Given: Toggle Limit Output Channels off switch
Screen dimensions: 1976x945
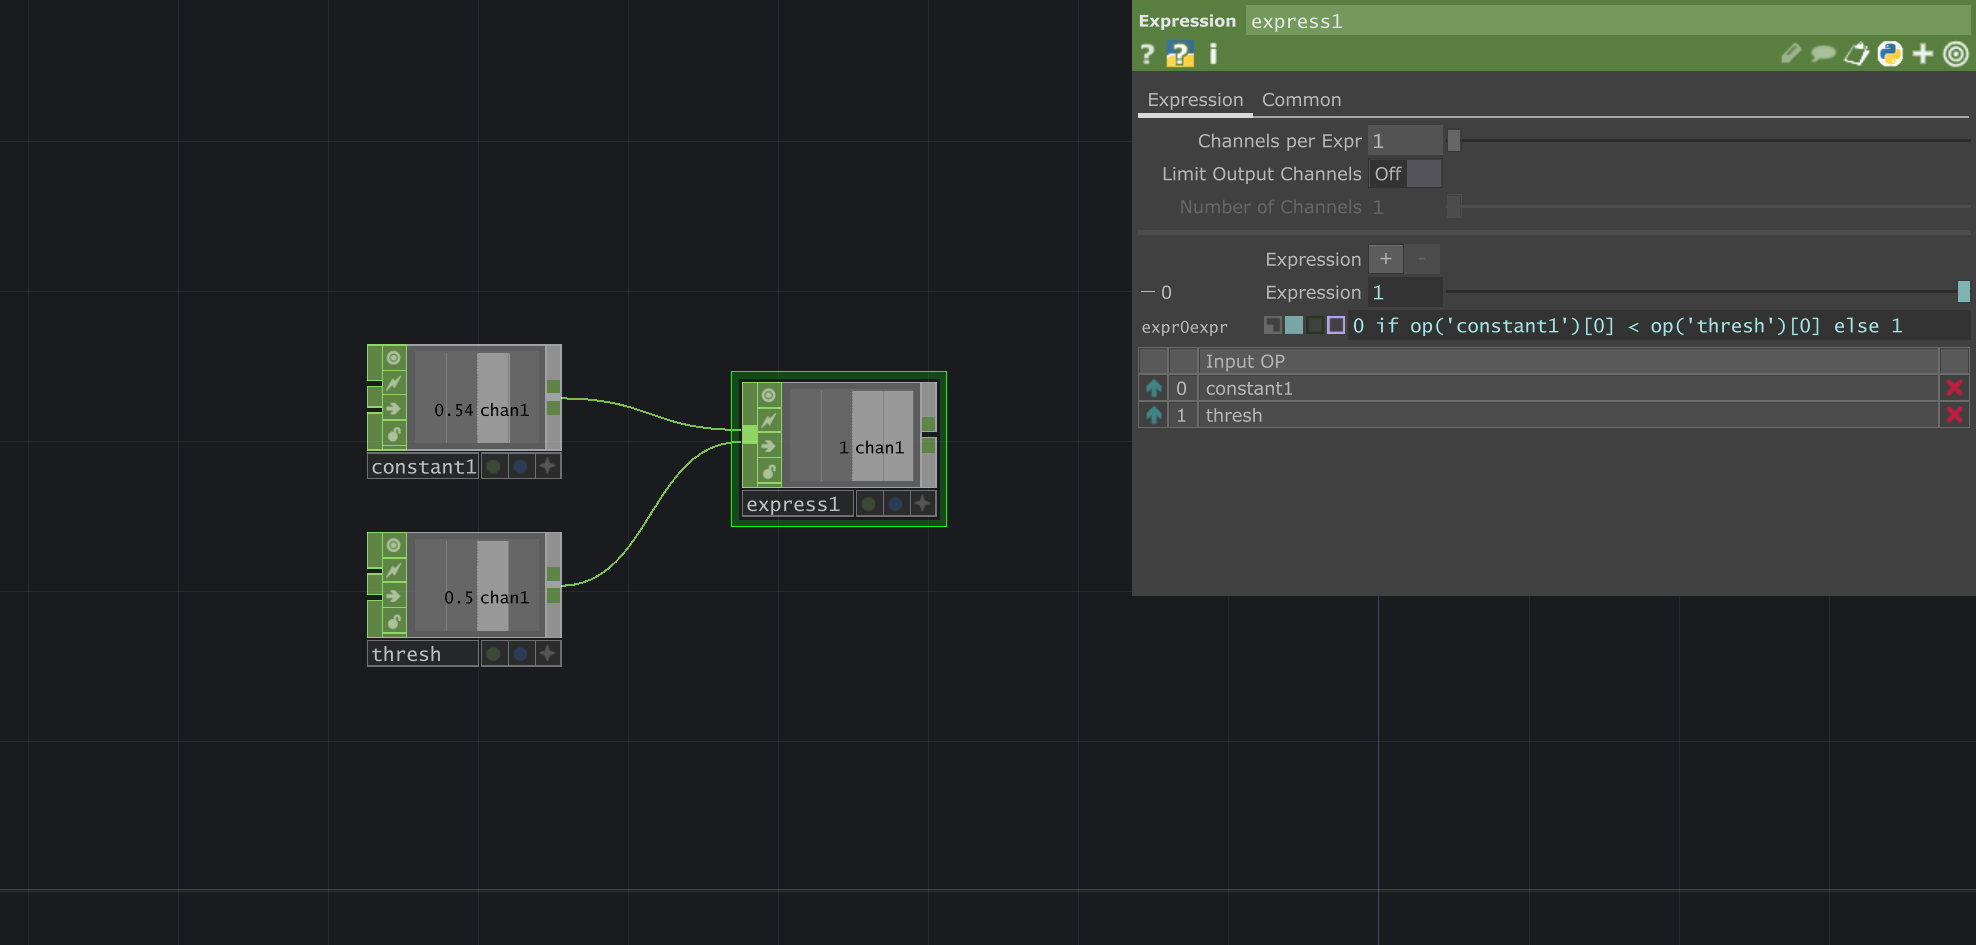Looking at the screenshot, I should 1422,173.
